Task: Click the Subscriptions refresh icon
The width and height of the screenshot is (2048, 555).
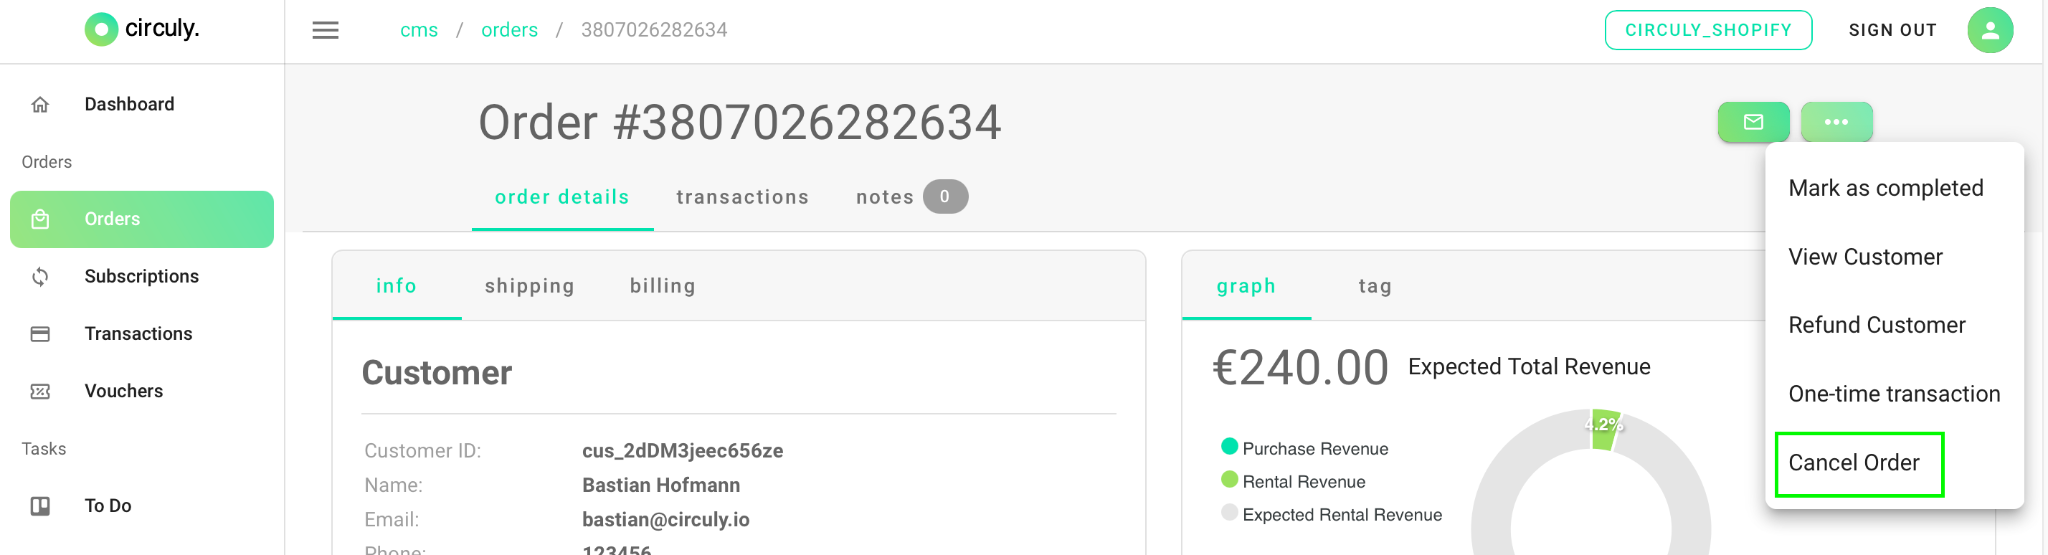Action: tap(40, 276)
